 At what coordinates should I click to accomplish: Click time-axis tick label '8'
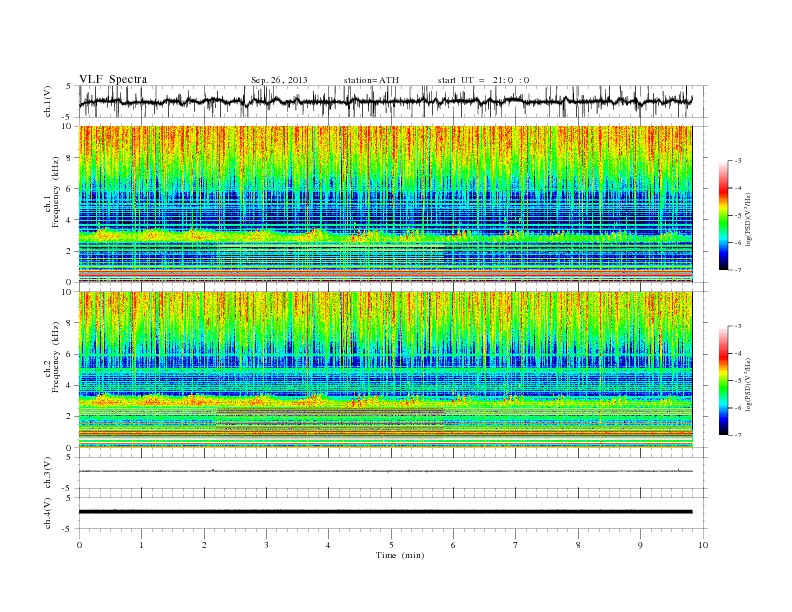[x=578, y=545]
